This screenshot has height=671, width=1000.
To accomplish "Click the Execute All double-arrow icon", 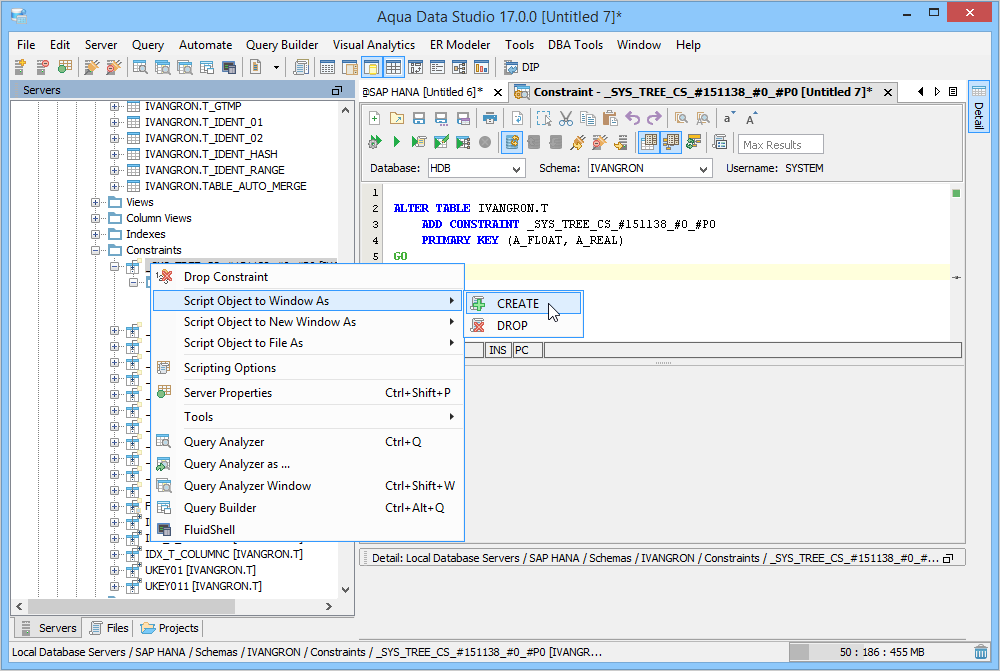I will click(374, 142).
